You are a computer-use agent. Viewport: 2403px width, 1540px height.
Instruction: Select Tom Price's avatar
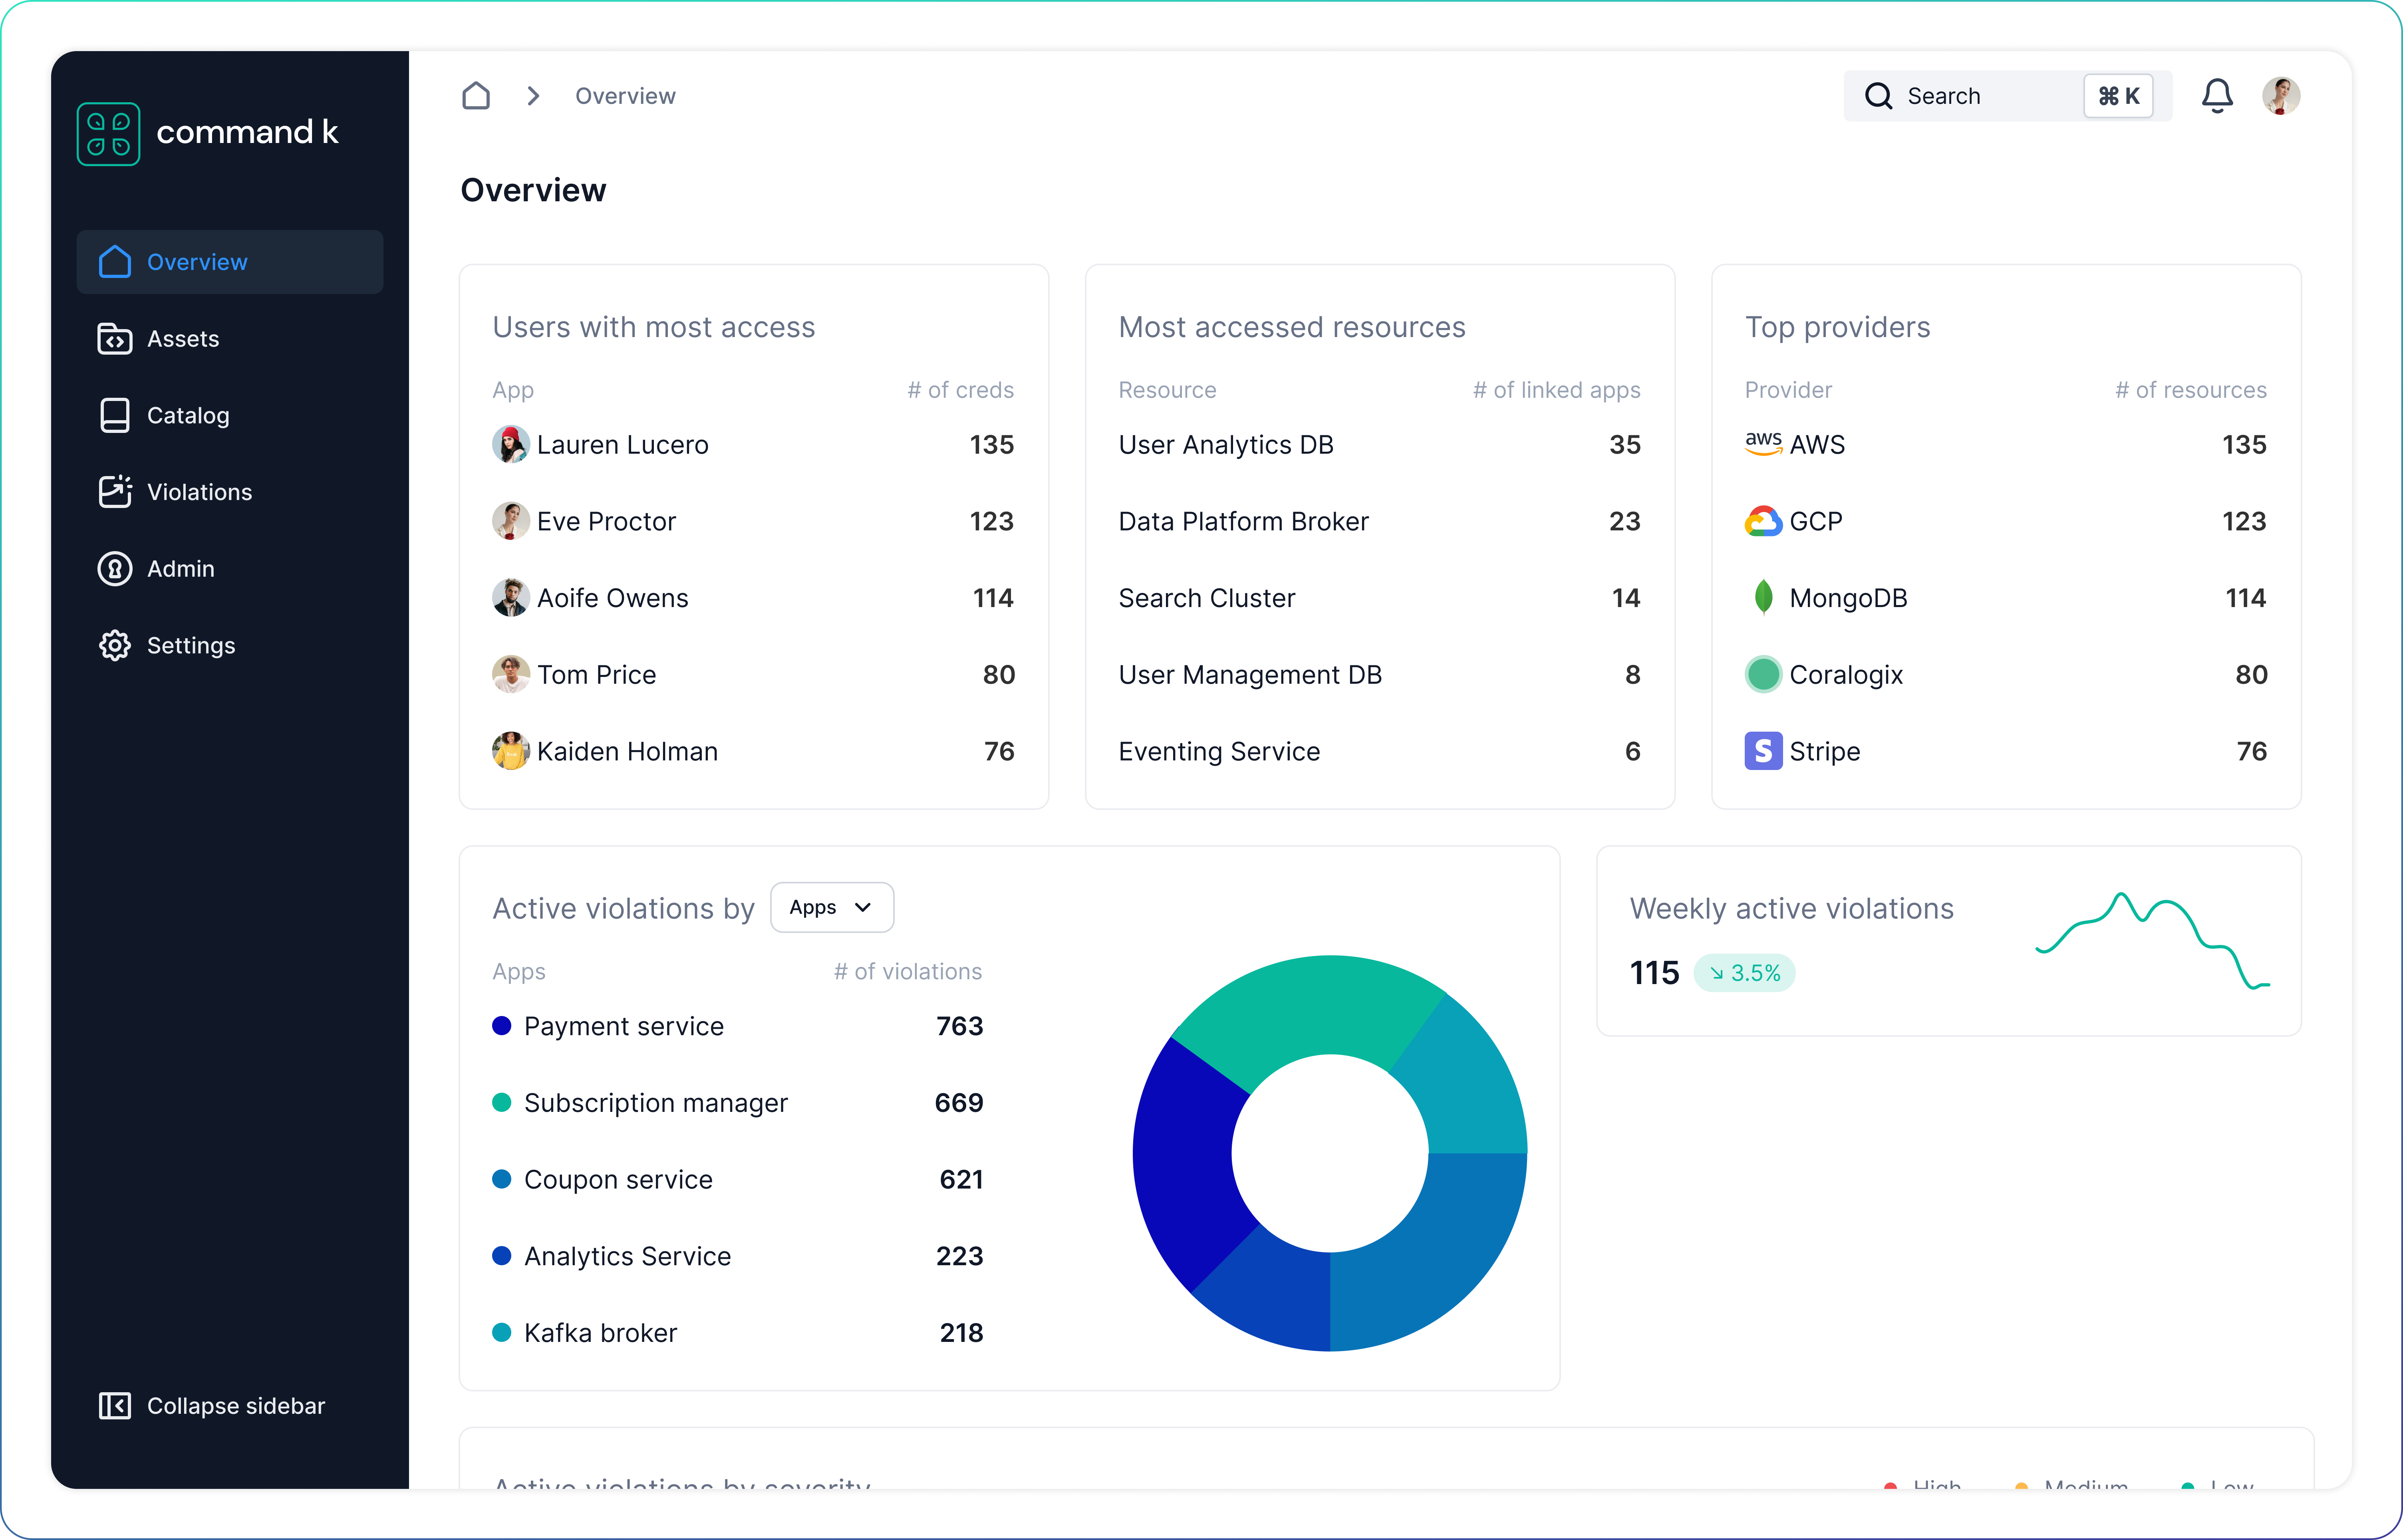pos(511,674)
